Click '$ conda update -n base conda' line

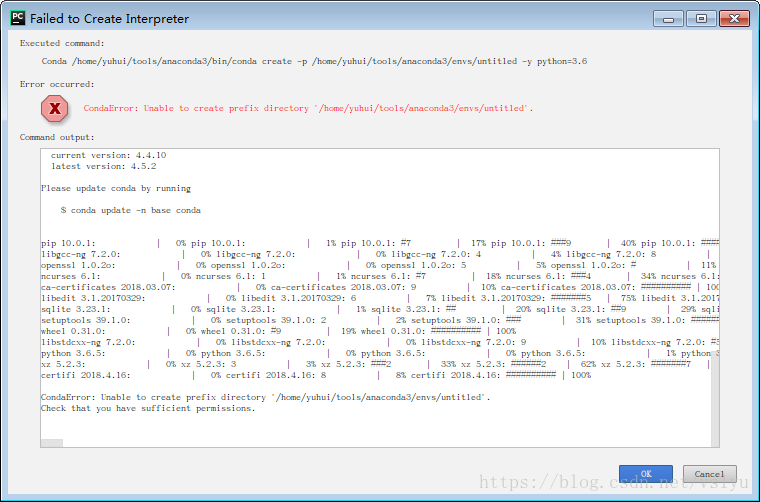click(x=130, y=210)
